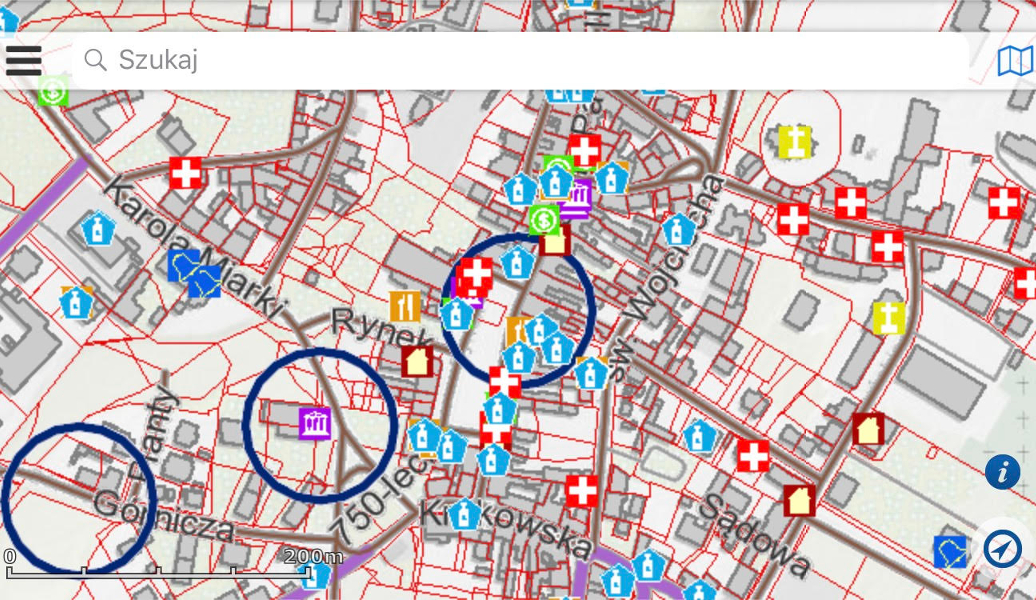
Task: Open the hamburger menu
Action: (x=23, y=60)
